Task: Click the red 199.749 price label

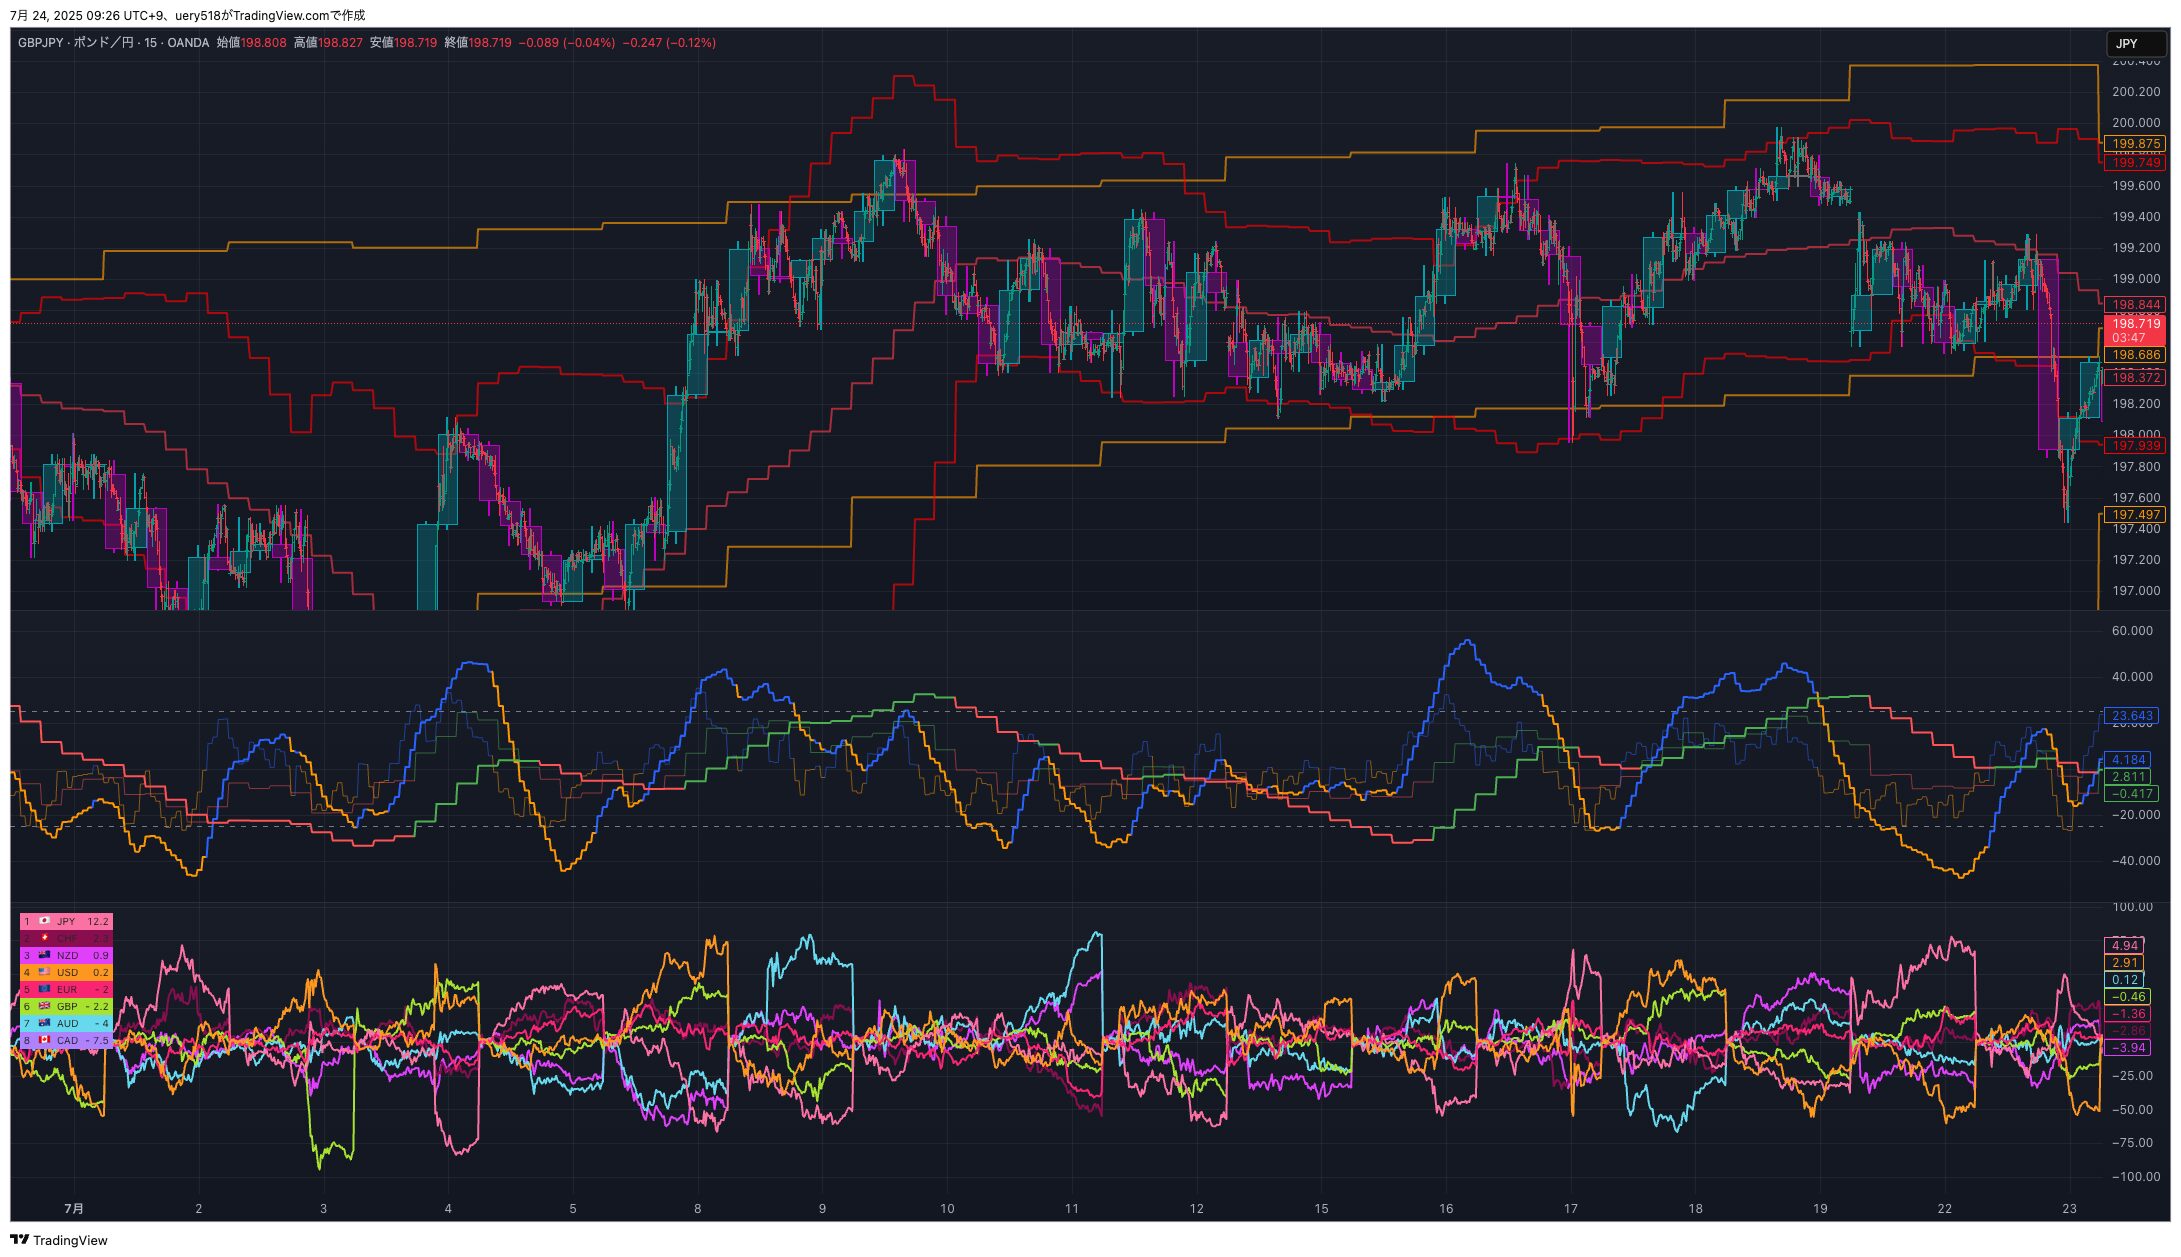Action: click(x=2135, y=162)
